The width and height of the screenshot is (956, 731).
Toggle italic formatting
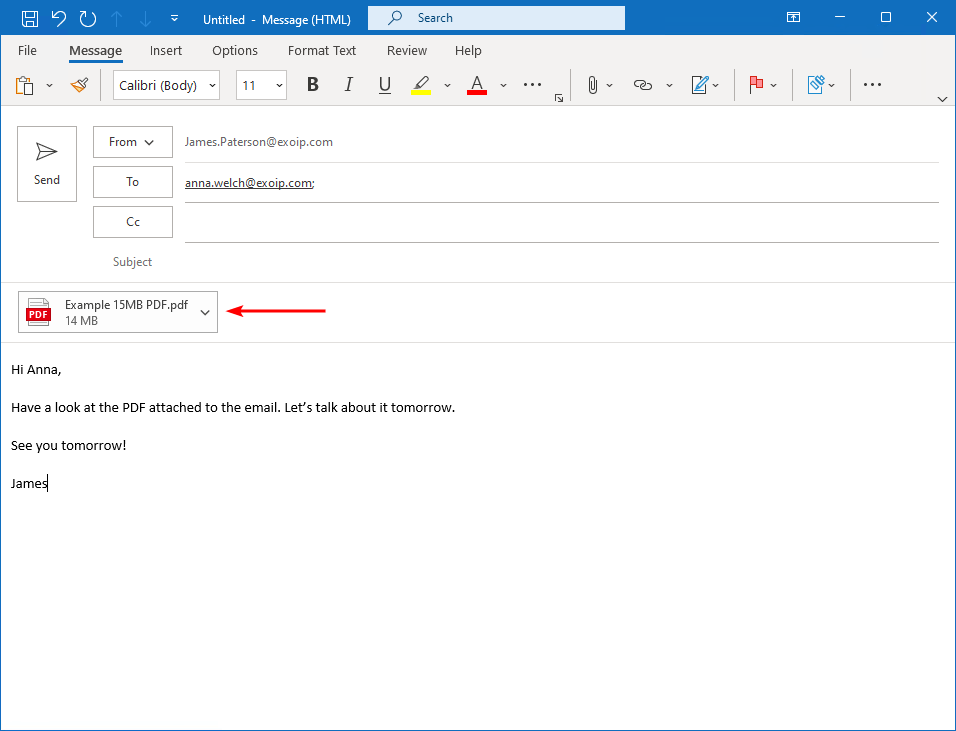coord(348,85)
